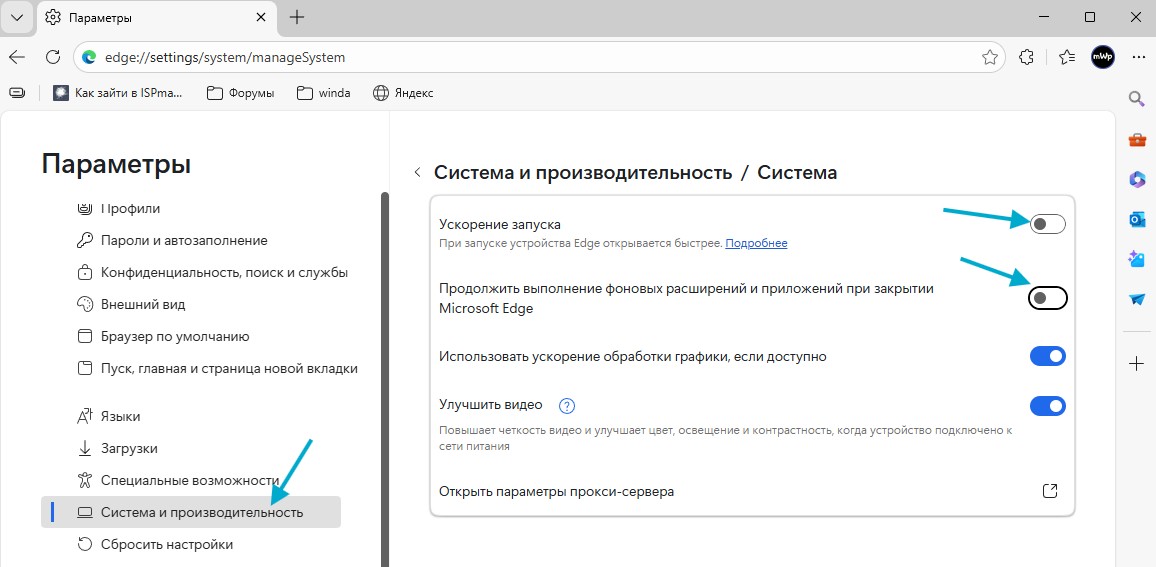Open the Яндекс bookmark
Image resolution: width=1156 pixels, height=567 pixels.
(403, 93)
